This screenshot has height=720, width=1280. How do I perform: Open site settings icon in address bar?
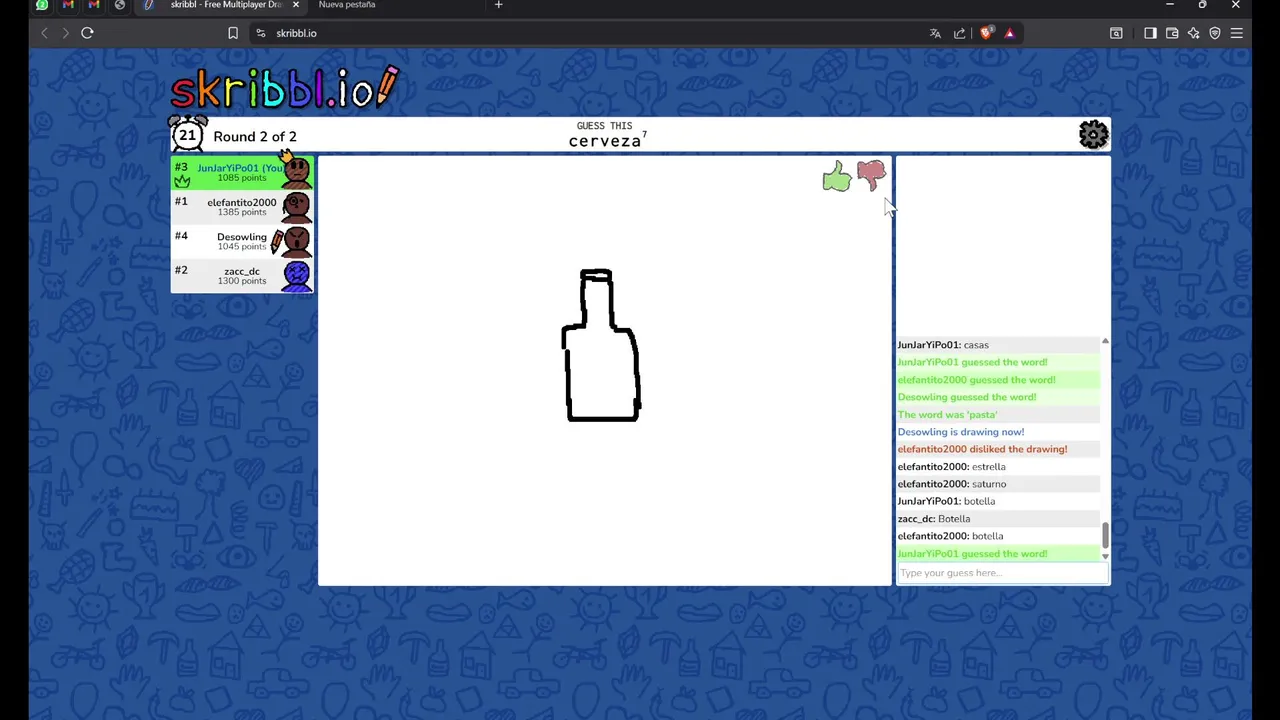pos(261,33)
